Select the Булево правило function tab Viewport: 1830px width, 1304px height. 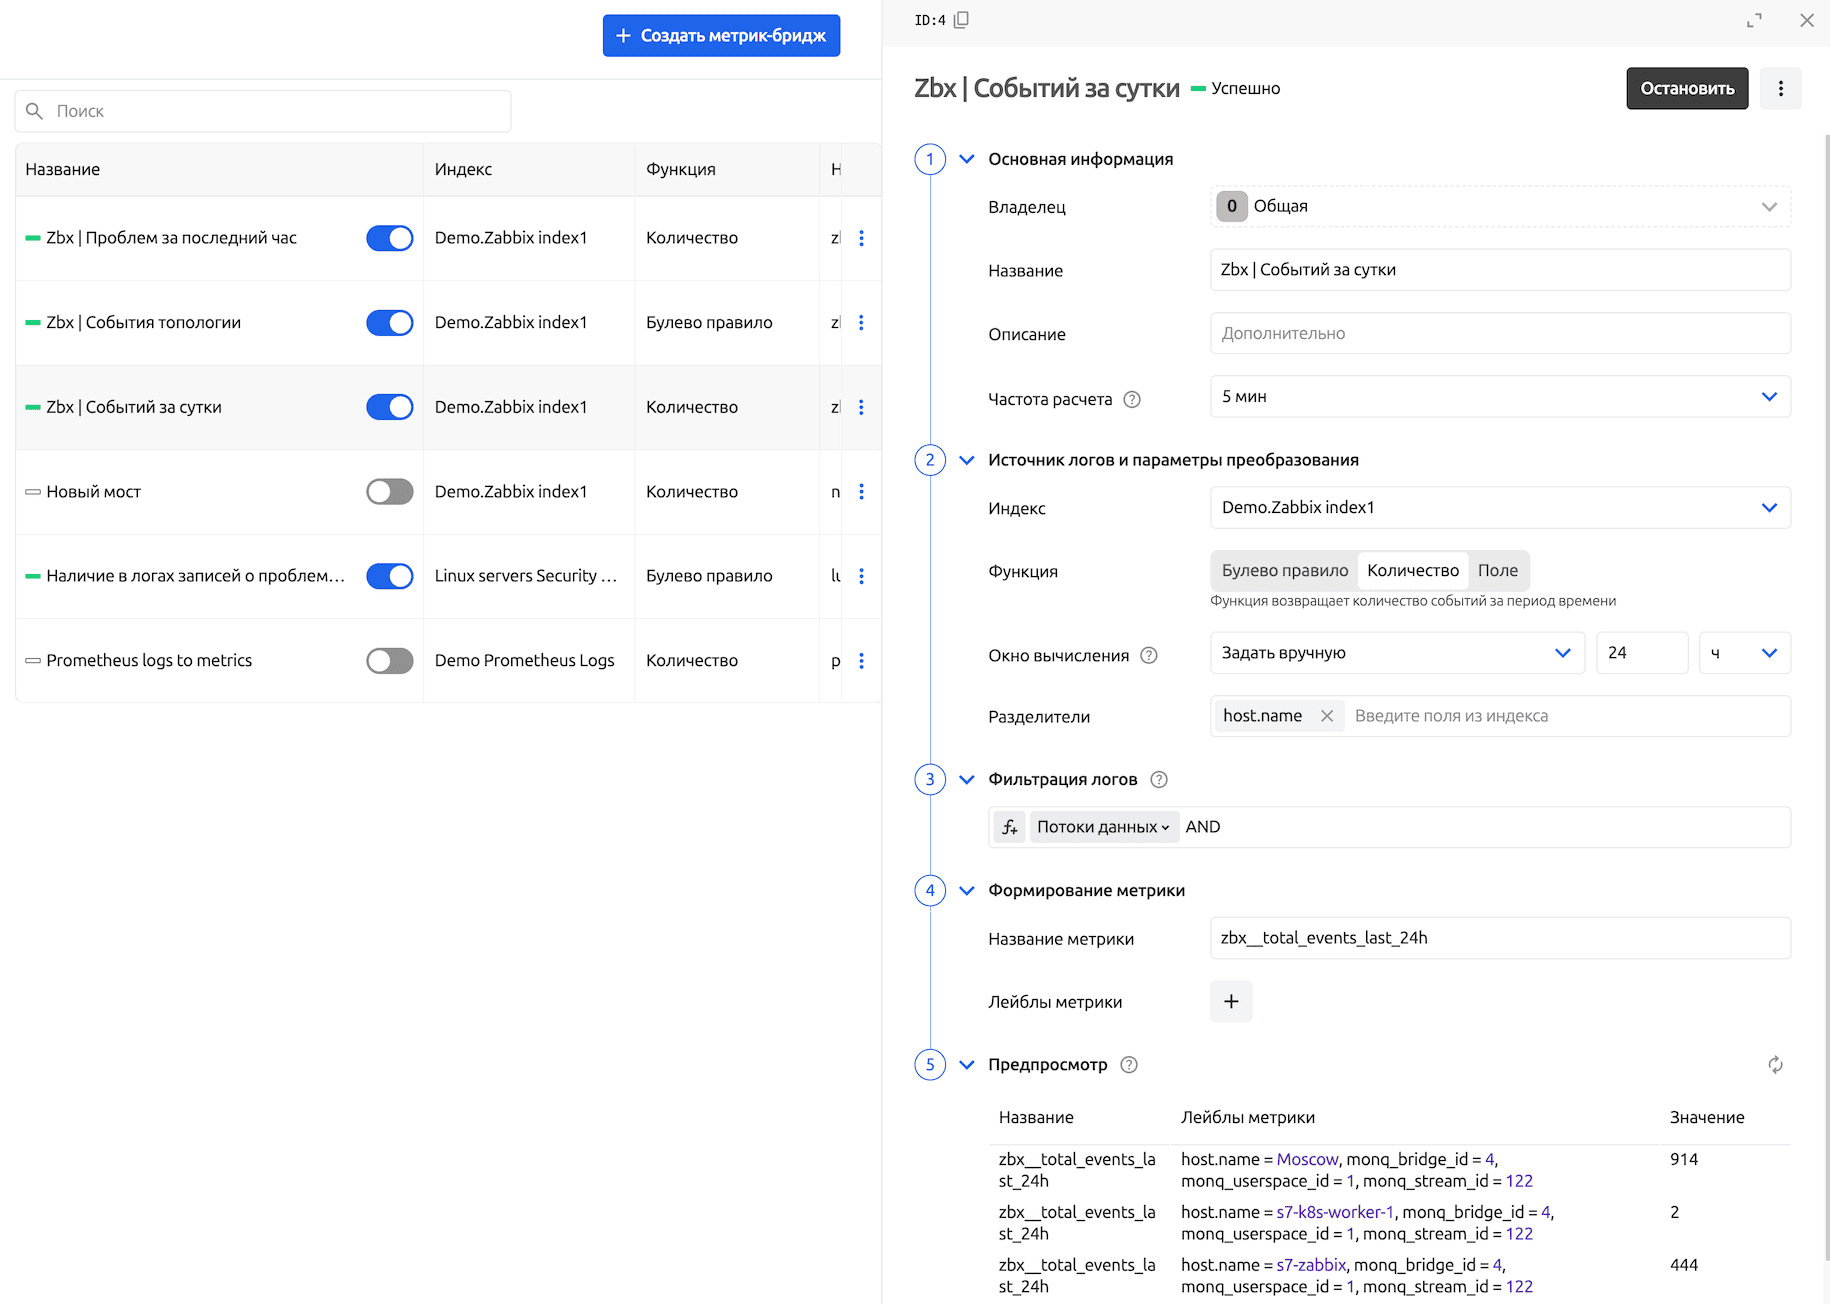click(x=1284, y=571)
